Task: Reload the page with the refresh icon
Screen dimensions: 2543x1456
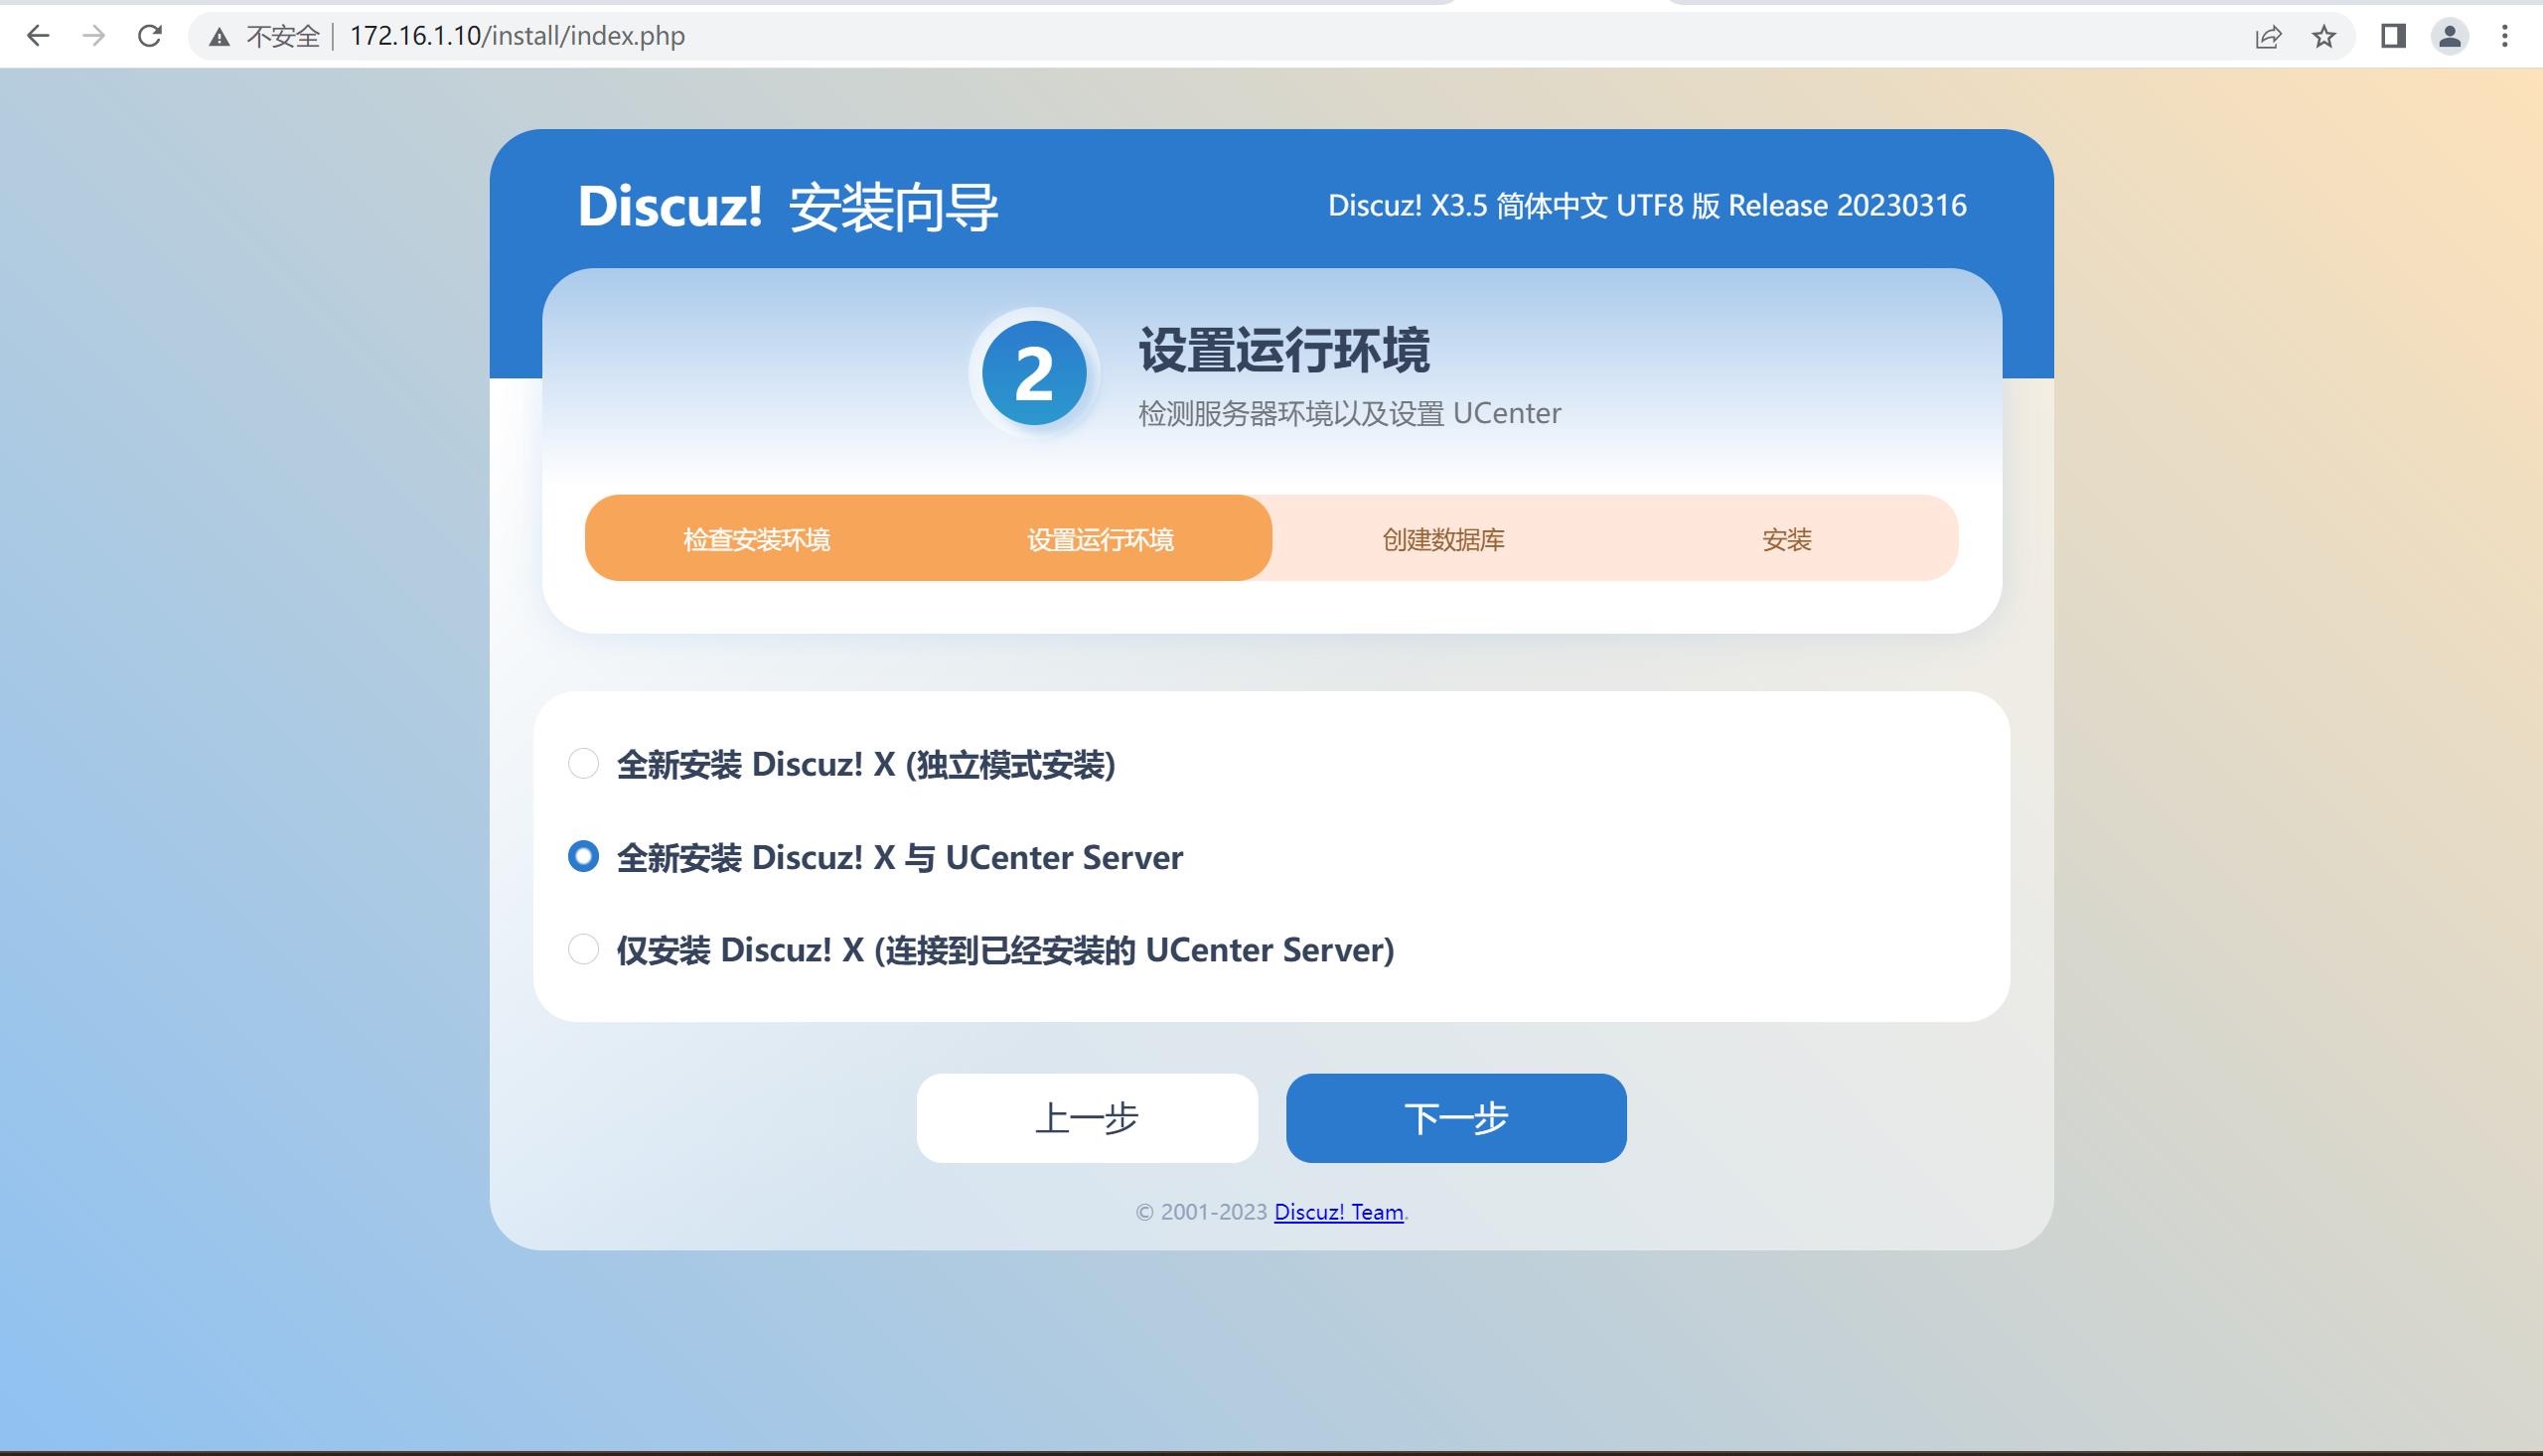Action: point(150,36)
